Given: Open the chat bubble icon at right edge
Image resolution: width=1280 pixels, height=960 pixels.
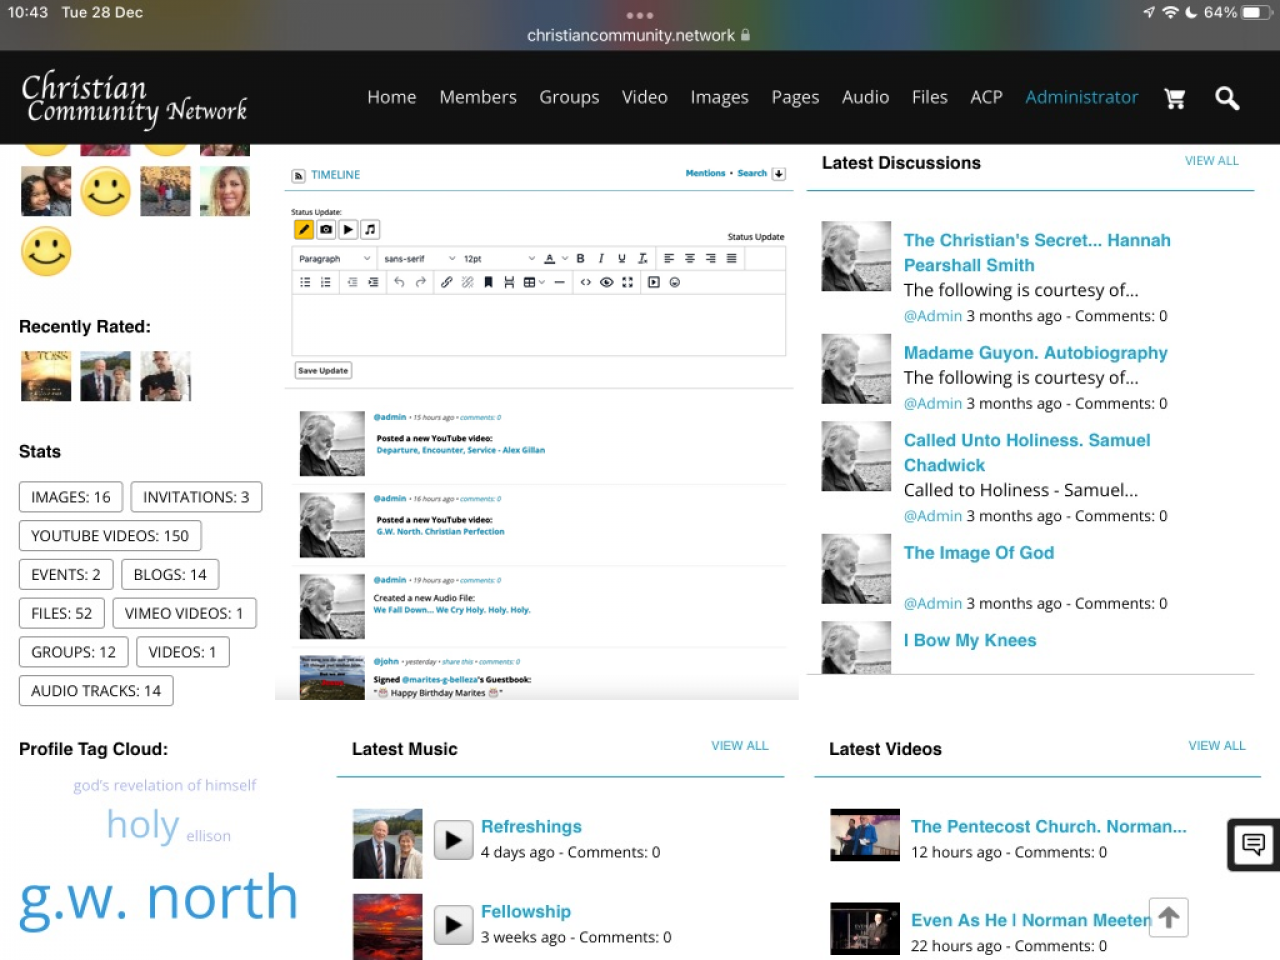Looking at the screenshot, I should (1253, 845).
